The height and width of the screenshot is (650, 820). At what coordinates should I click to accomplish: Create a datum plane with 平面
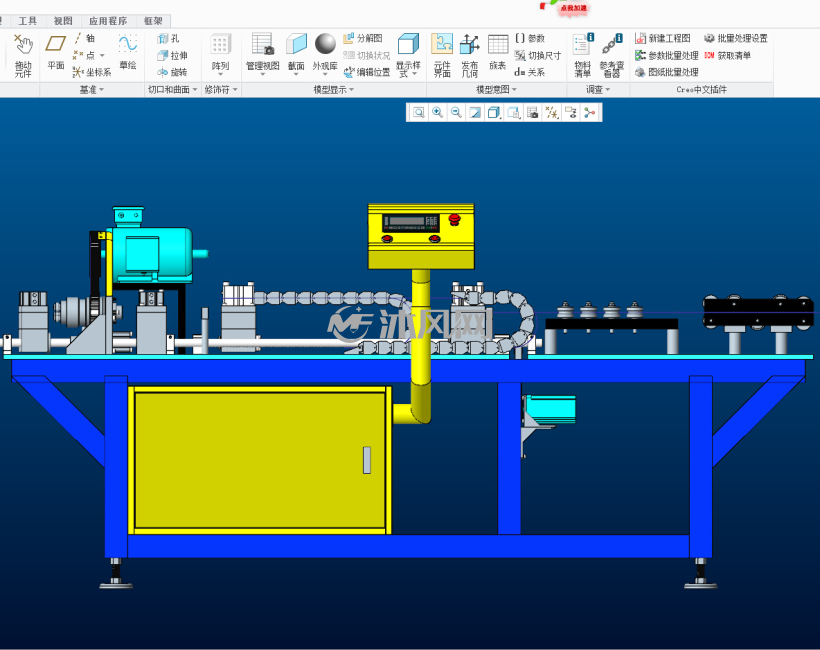point(55,52)
